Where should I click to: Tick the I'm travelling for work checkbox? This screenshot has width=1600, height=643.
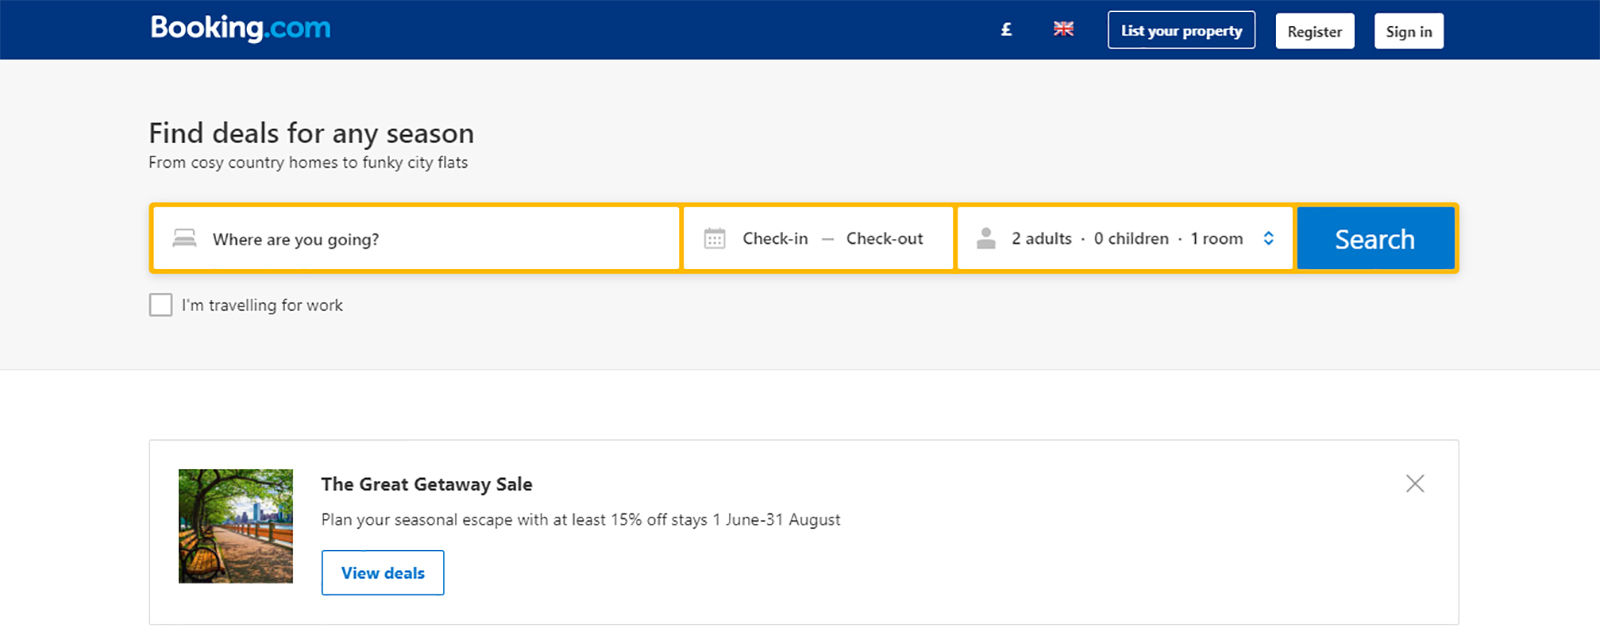click(x=160, y=305)
